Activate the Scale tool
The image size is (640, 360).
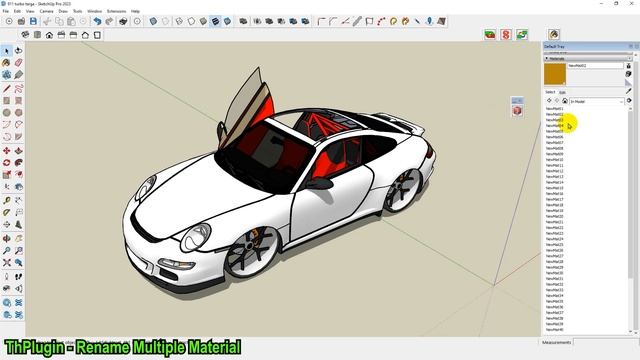click(x=6, y=175)
